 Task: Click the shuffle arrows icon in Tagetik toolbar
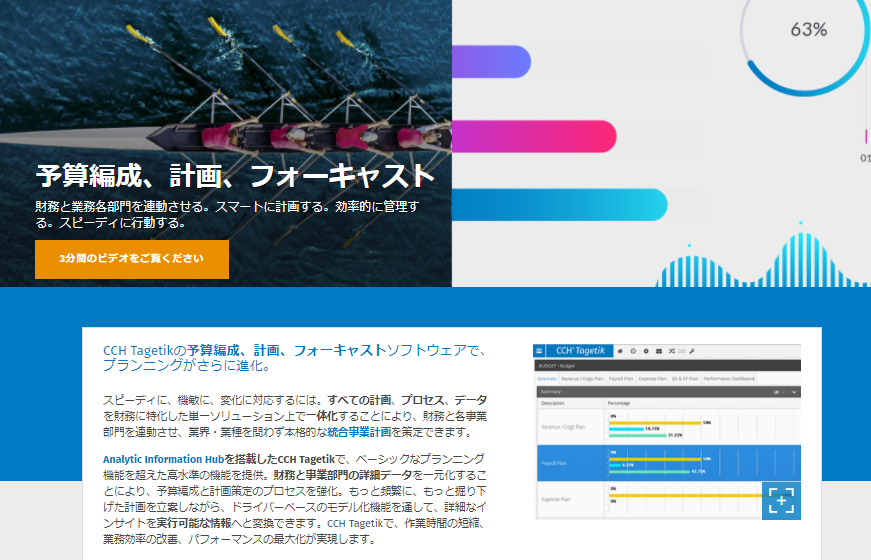[x=672, y=351]
